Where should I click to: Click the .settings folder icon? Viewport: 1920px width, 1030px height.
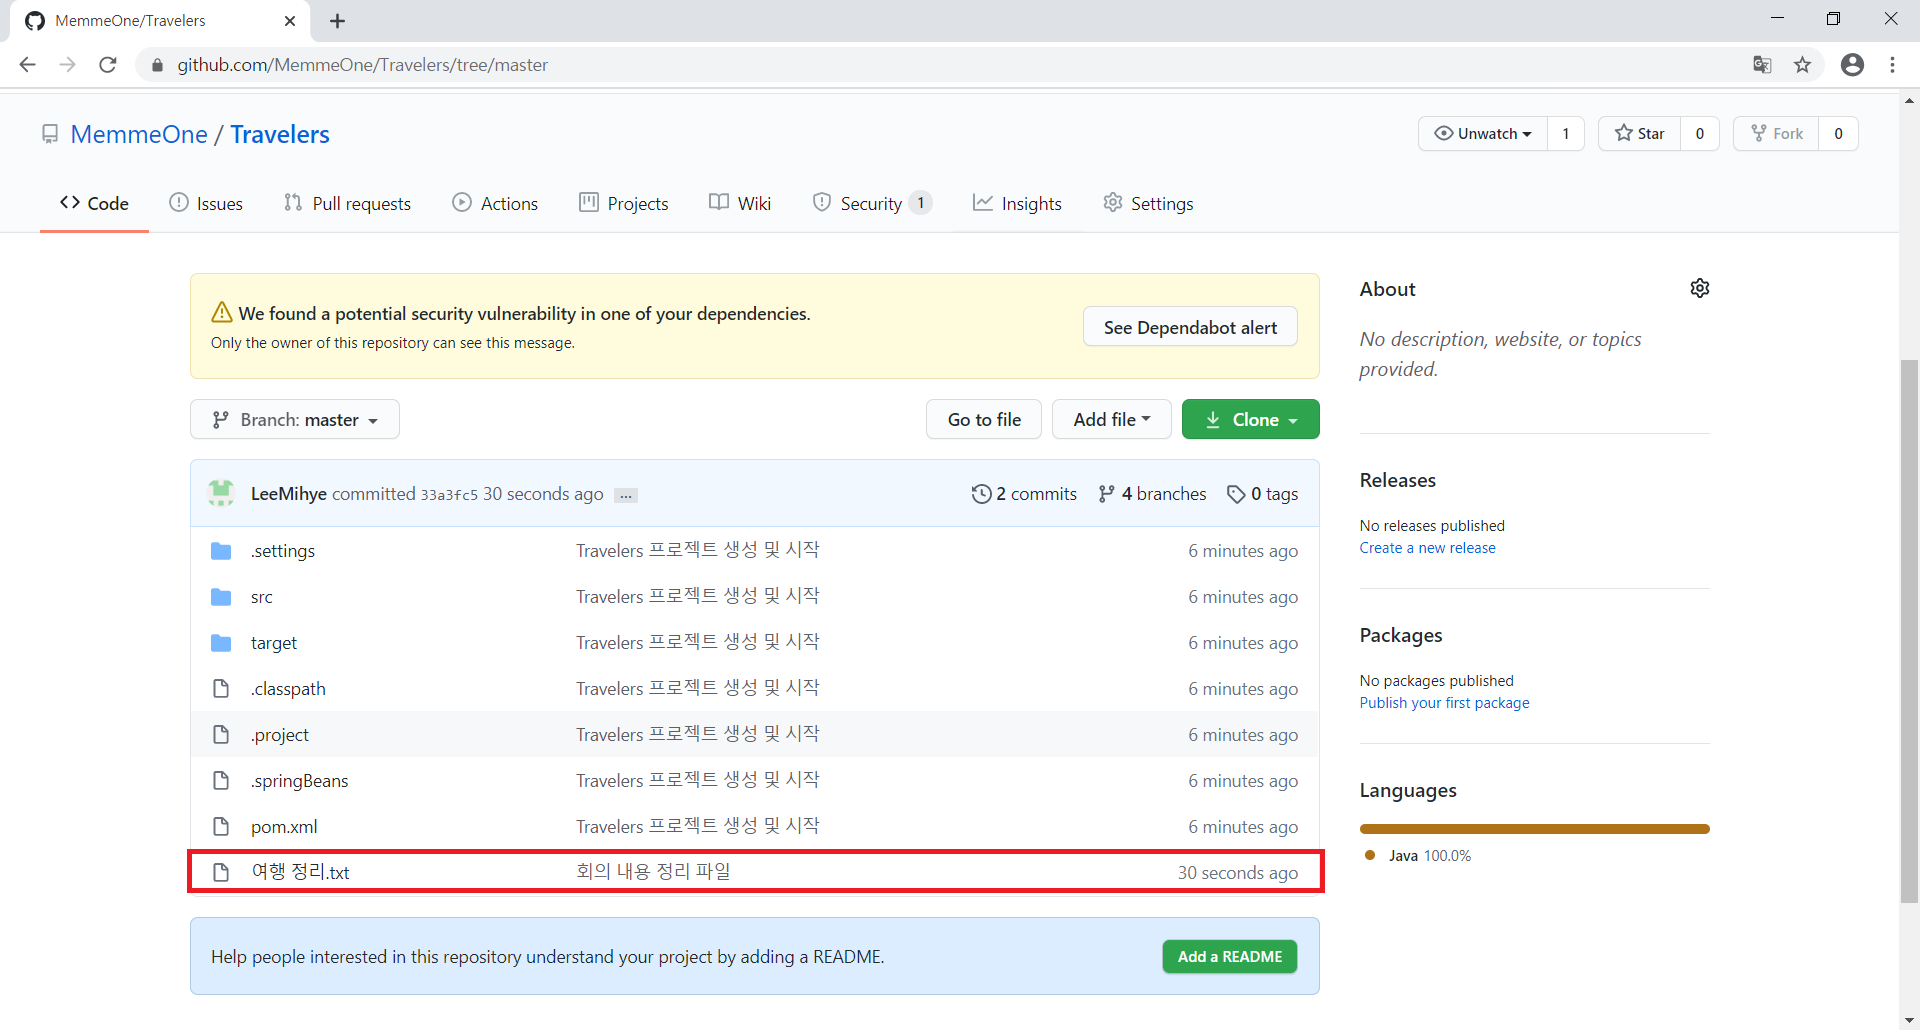point(221,551)
